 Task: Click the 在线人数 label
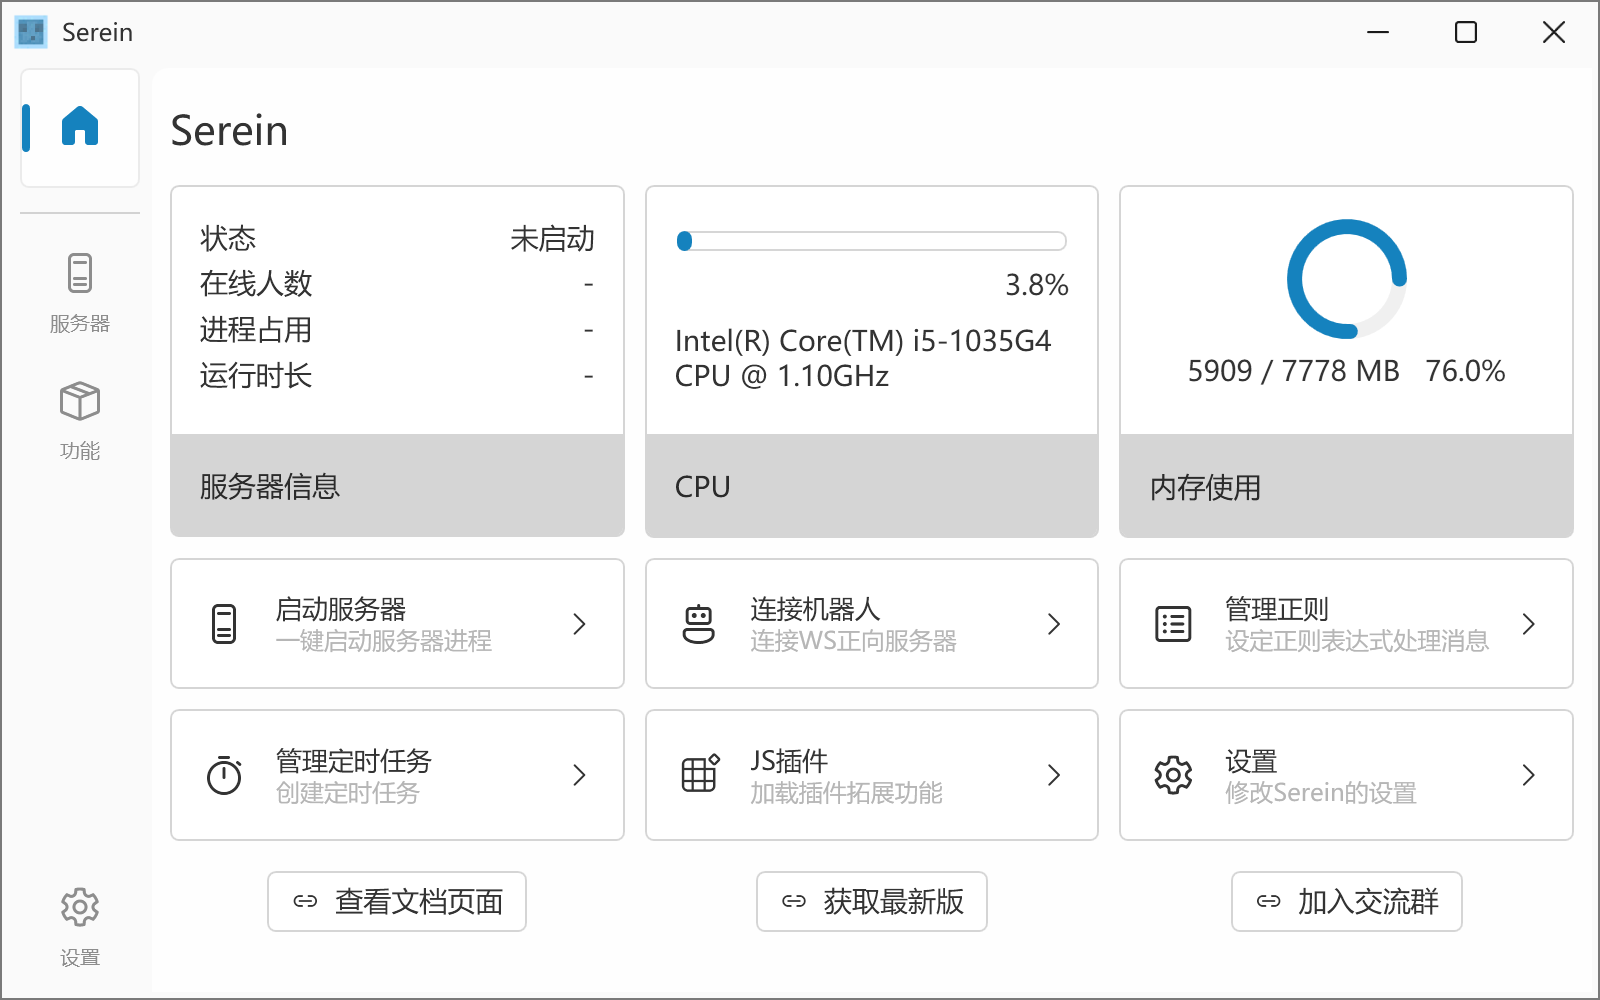256,283
